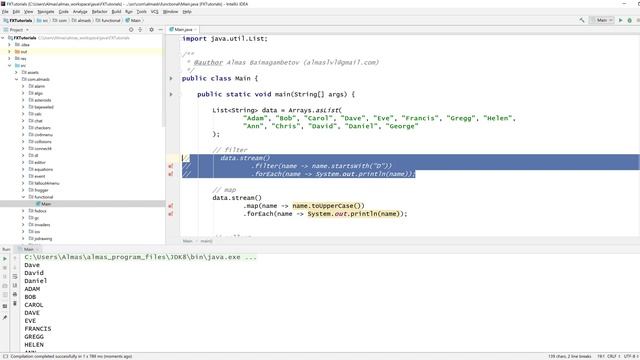Click the FXTutorials breadcrumb in navigation bar
640x360 pixels.
18,20
